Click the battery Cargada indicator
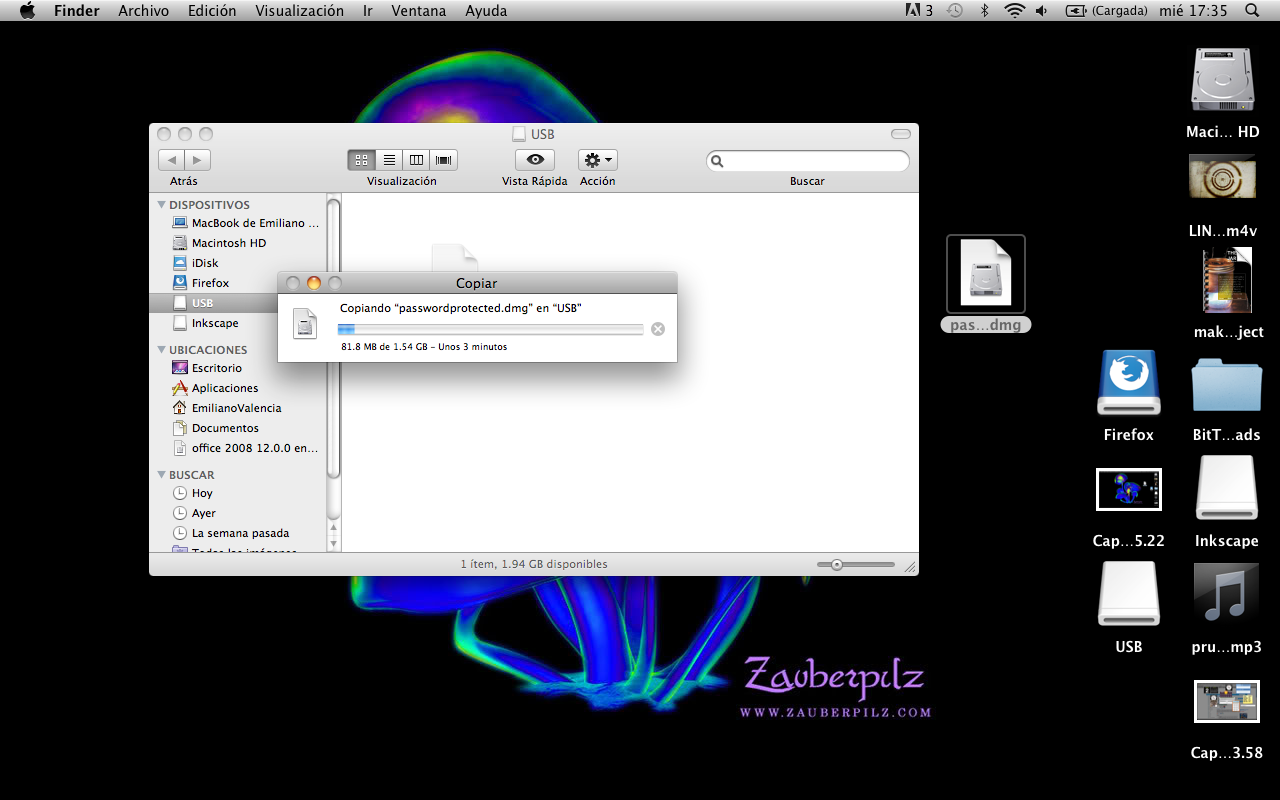Screen dimensions: 1280x800 pos(1107,11)
